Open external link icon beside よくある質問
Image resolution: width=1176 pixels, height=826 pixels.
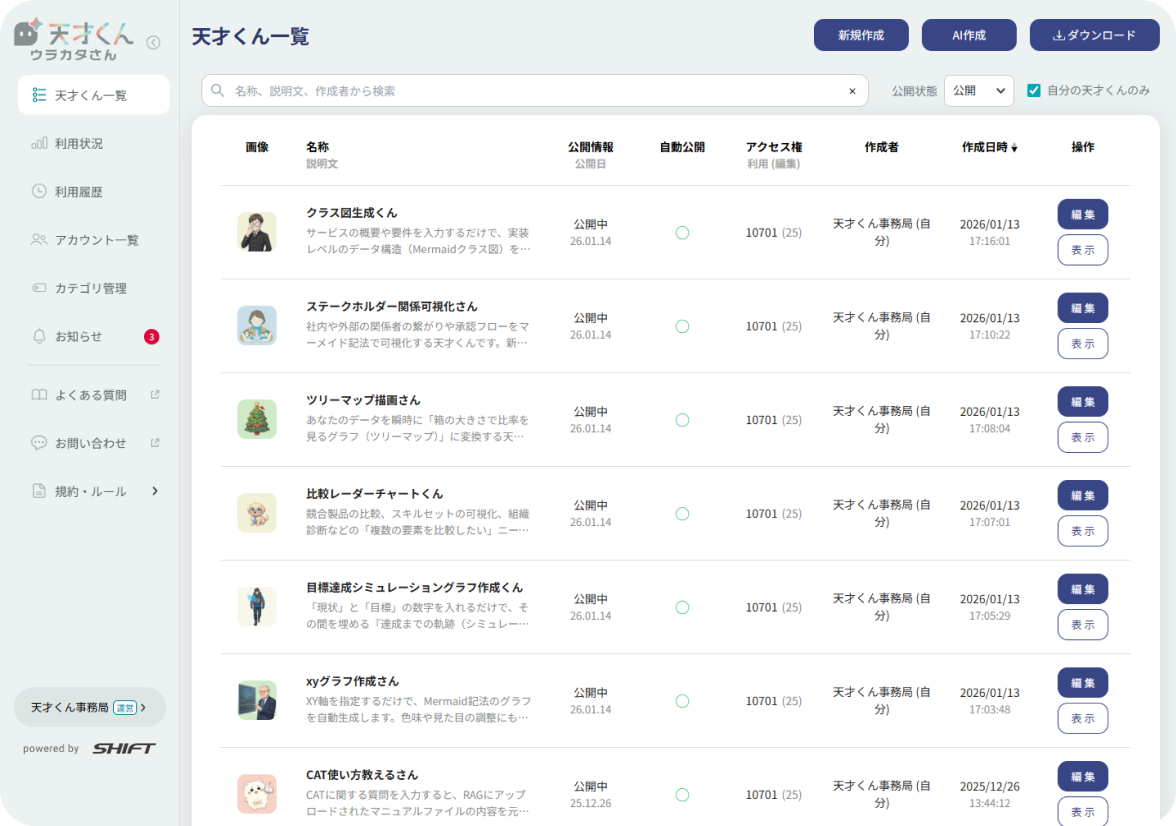coord(154,395)
